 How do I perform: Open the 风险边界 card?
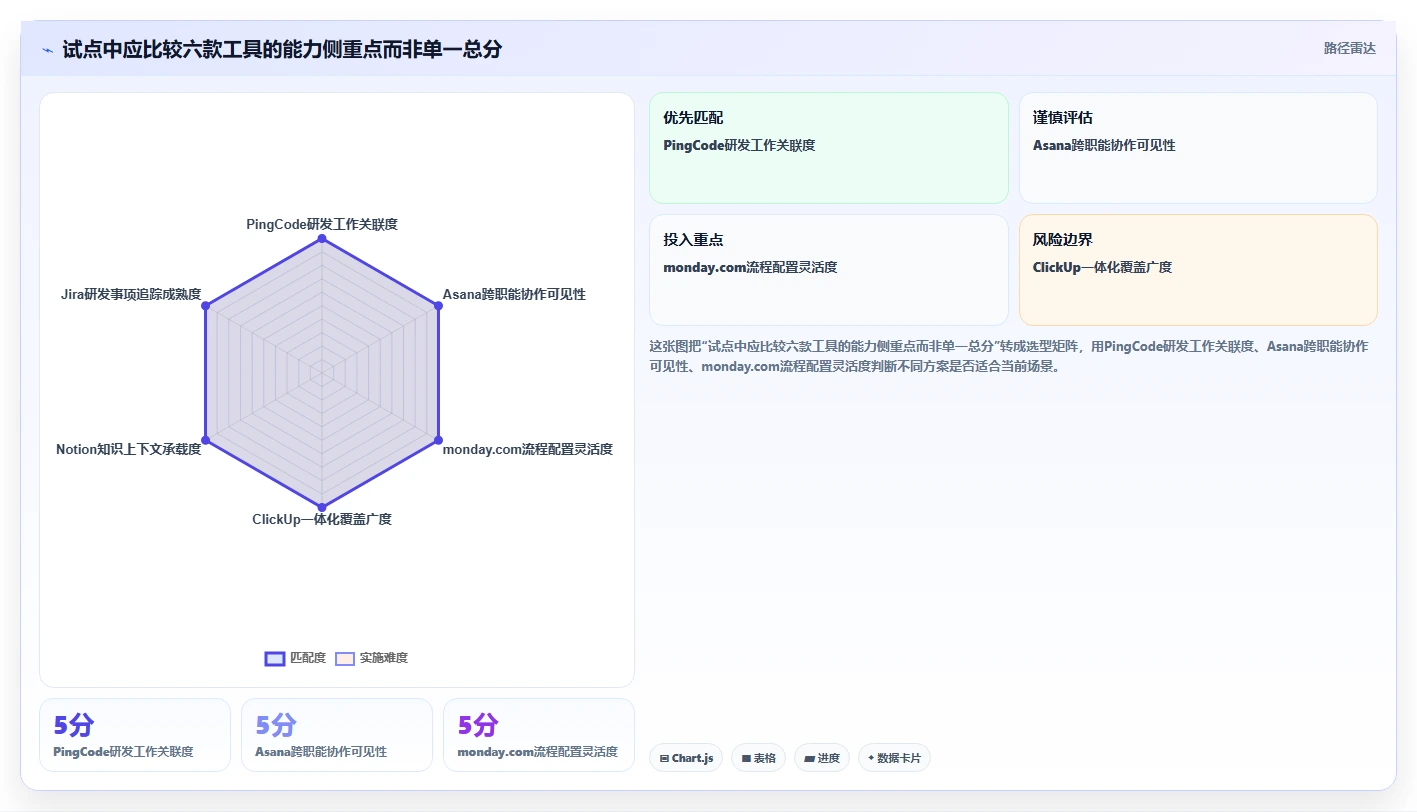(x=1198, y=270)
